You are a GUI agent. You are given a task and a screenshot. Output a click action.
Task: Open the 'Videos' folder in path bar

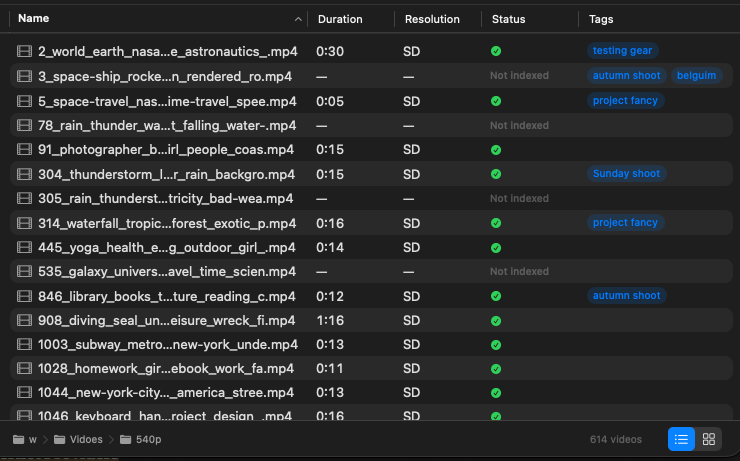click(78, 439)
